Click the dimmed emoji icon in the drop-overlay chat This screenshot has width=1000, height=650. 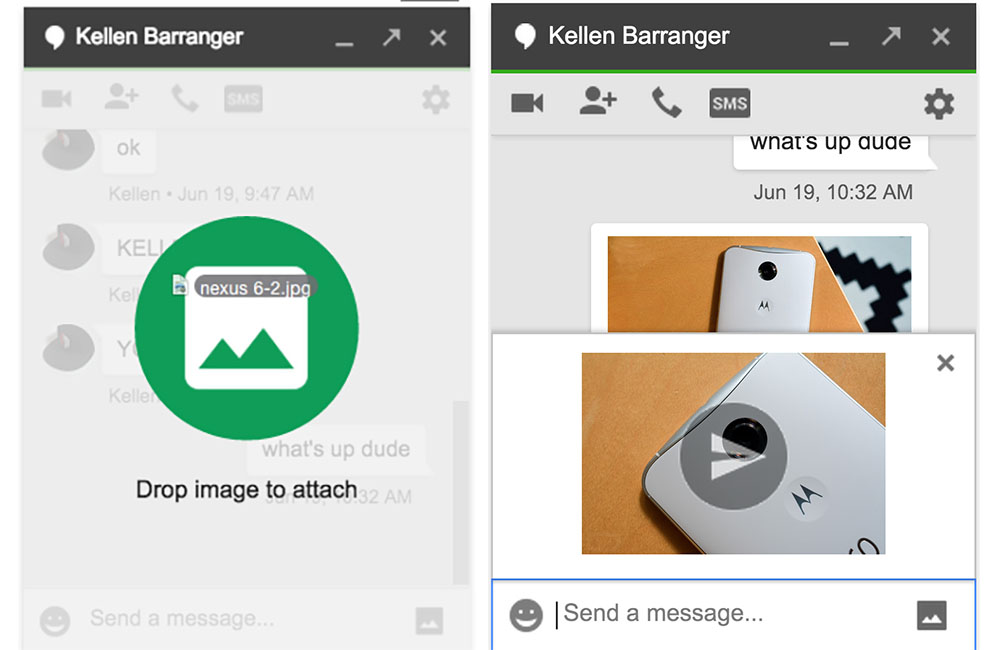[x=55, y=620]
